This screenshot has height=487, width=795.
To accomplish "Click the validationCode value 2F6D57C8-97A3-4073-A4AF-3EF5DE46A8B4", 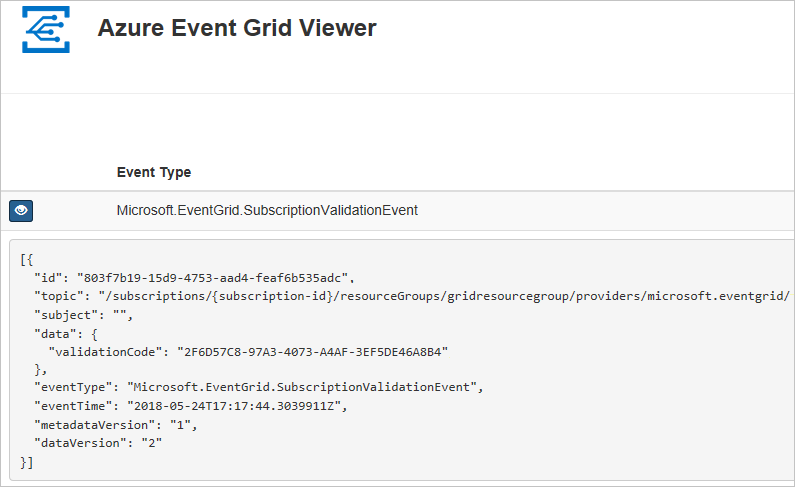I will coord(312,352).
